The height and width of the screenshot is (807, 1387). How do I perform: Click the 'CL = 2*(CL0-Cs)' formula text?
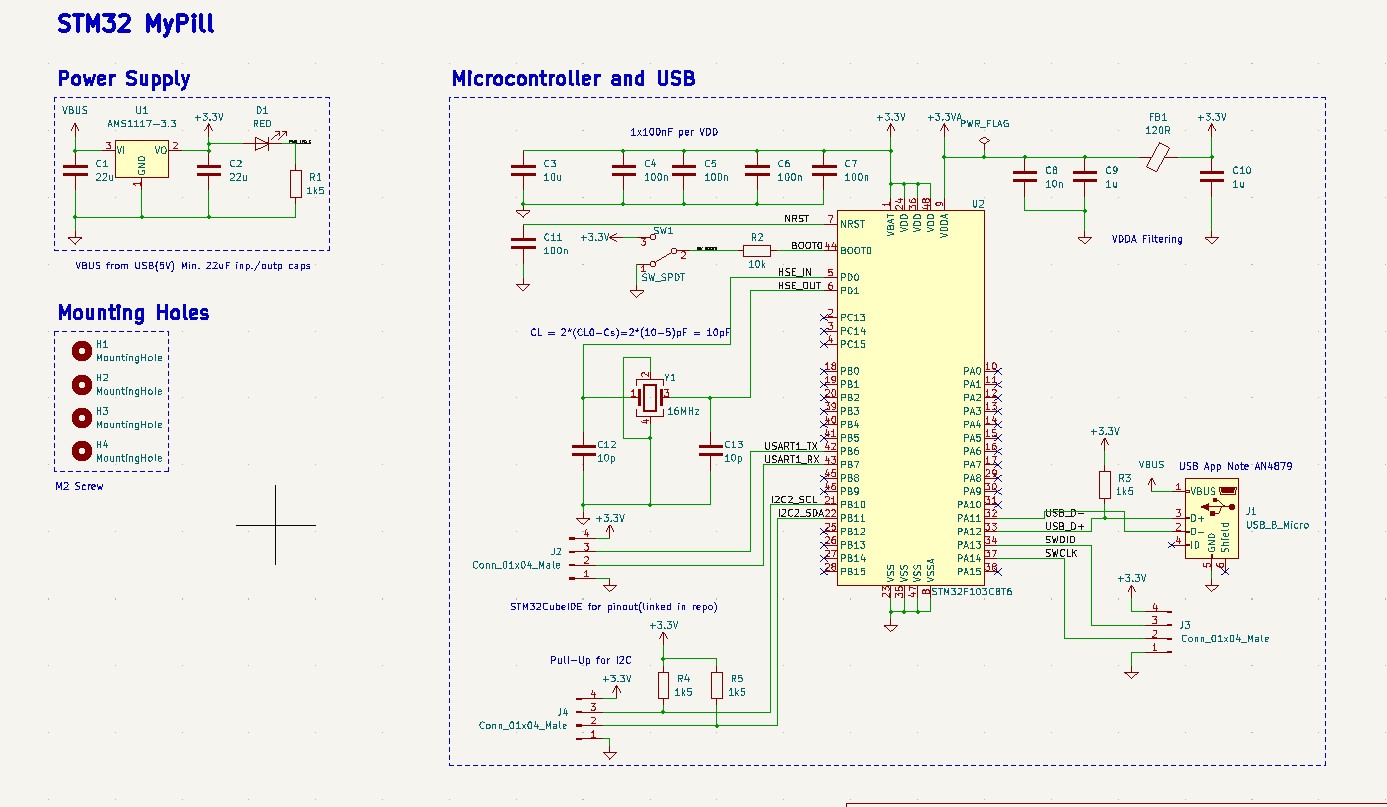click(631, 332)
